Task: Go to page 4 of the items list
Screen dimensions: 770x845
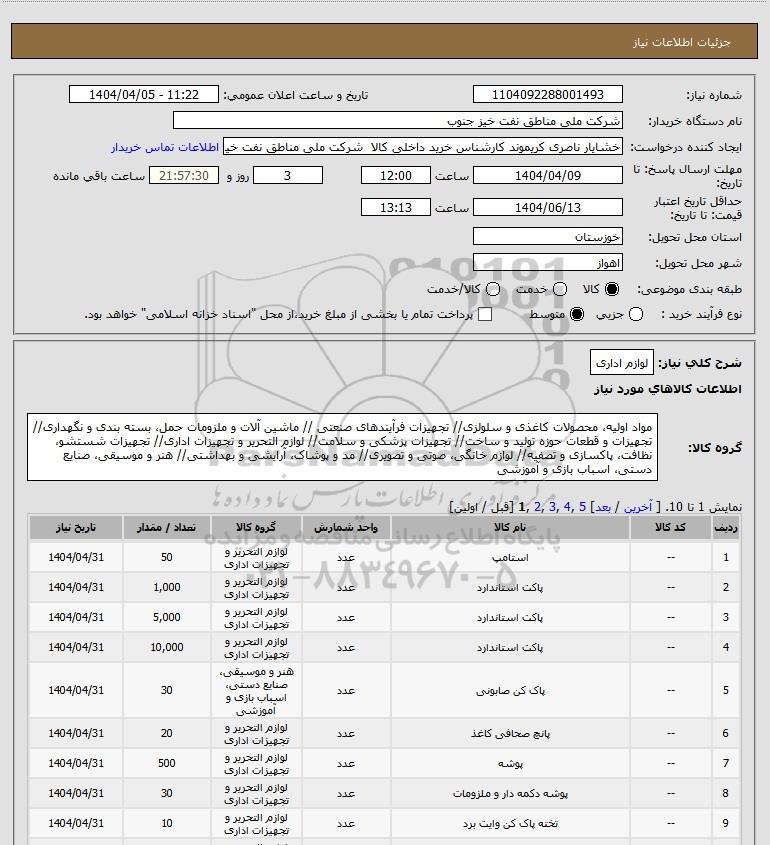Action: pos(567,507)
